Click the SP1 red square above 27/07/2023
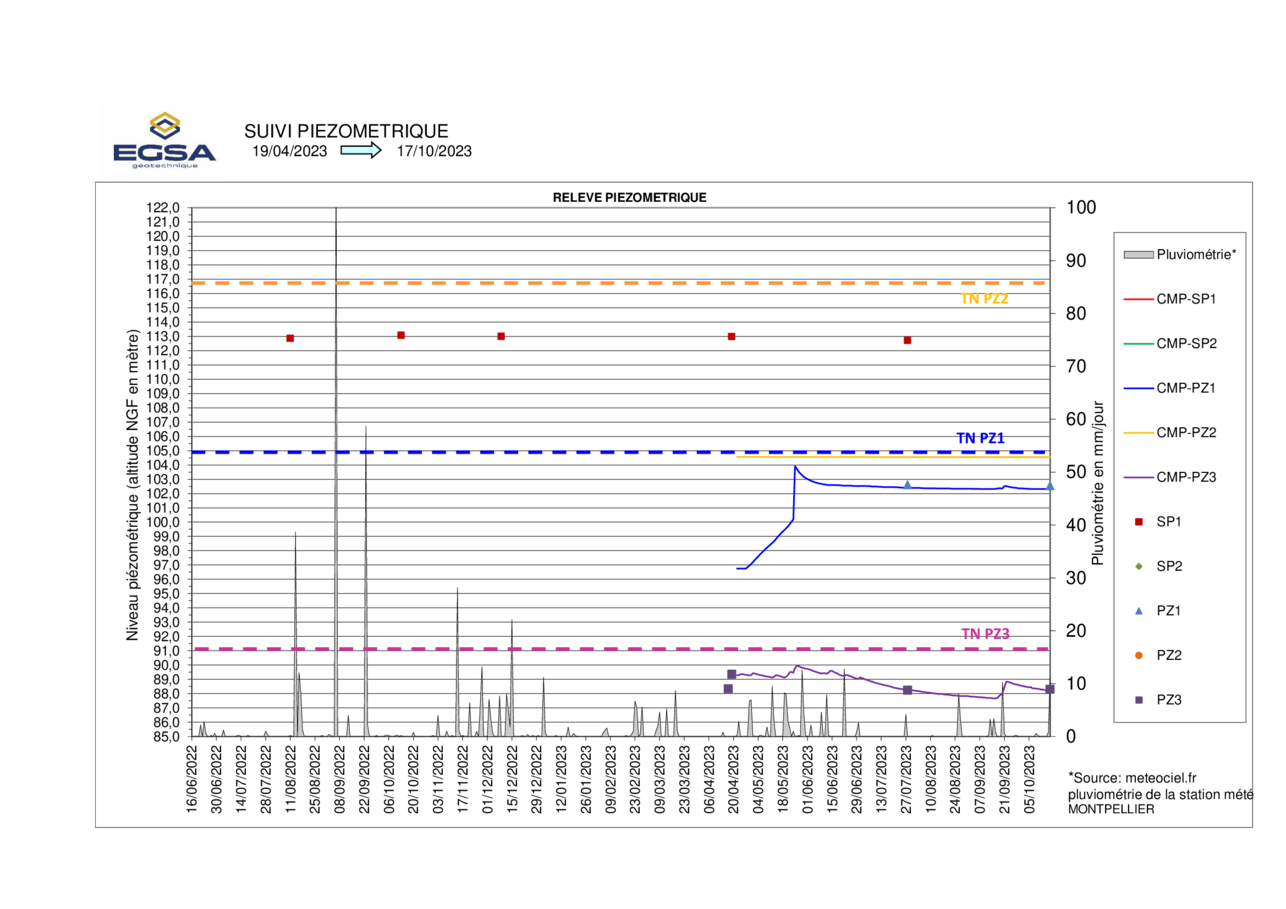This screenshot has height=909, width=1286. coord(907,340)
